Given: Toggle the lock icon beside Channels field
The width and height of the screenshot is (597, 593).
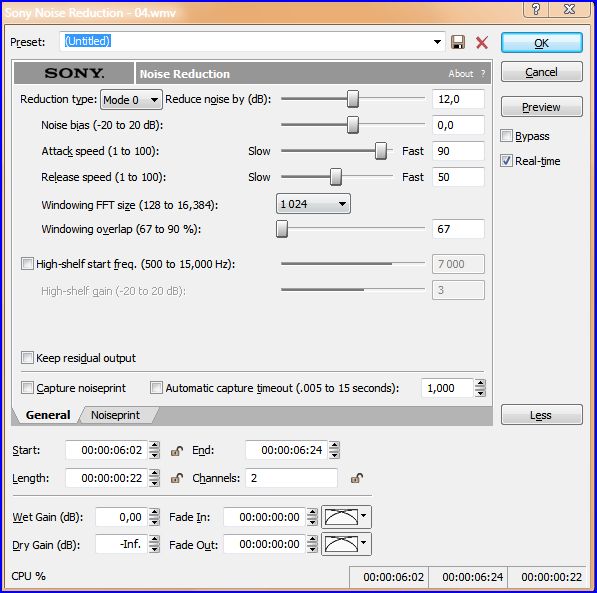Looking at the screenshot, I should coord(357,478).
